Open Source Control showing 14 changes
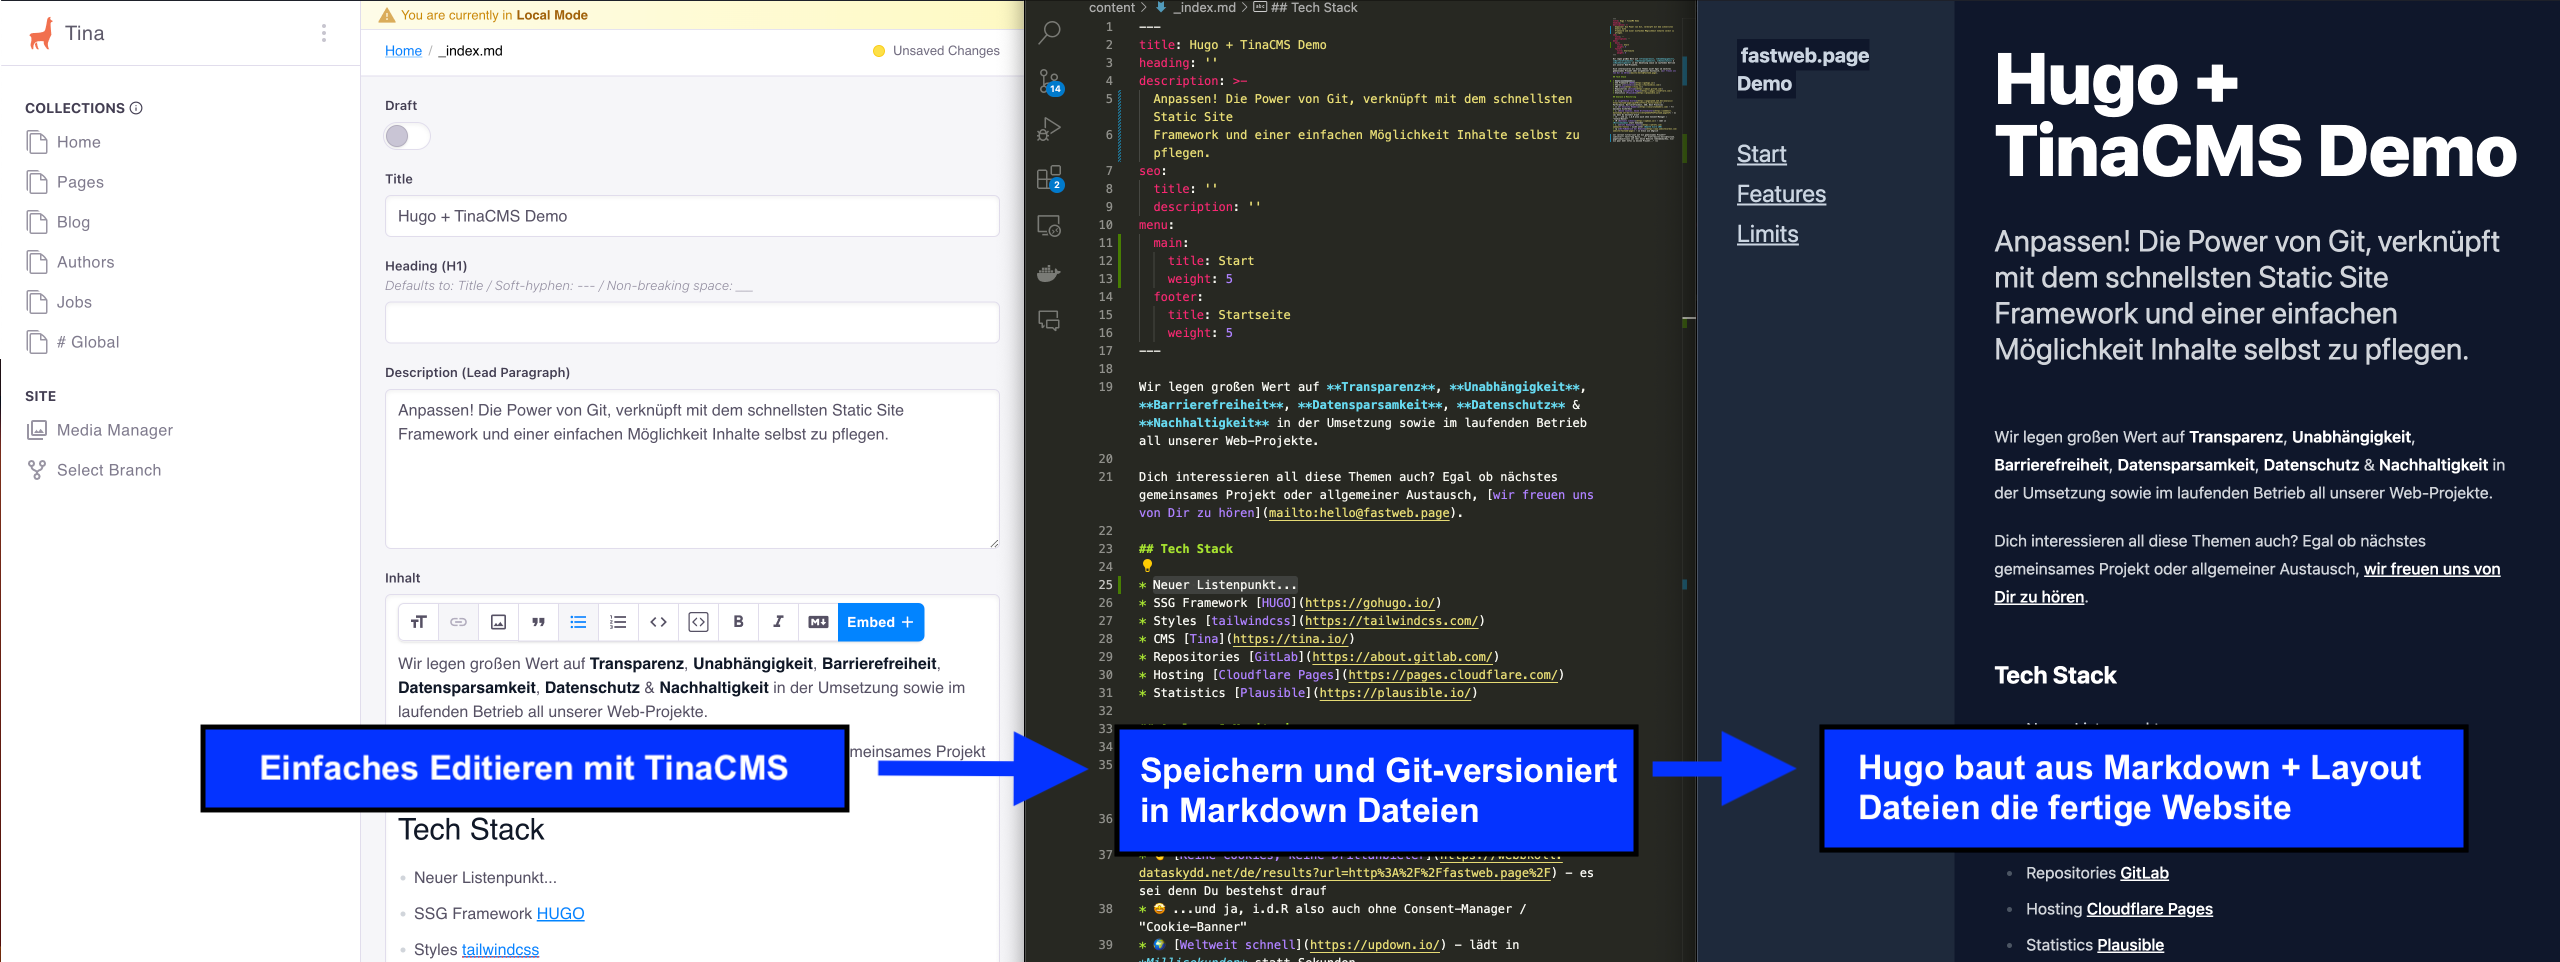This screenshot has height=962, width=2560. pos(1047,80)
